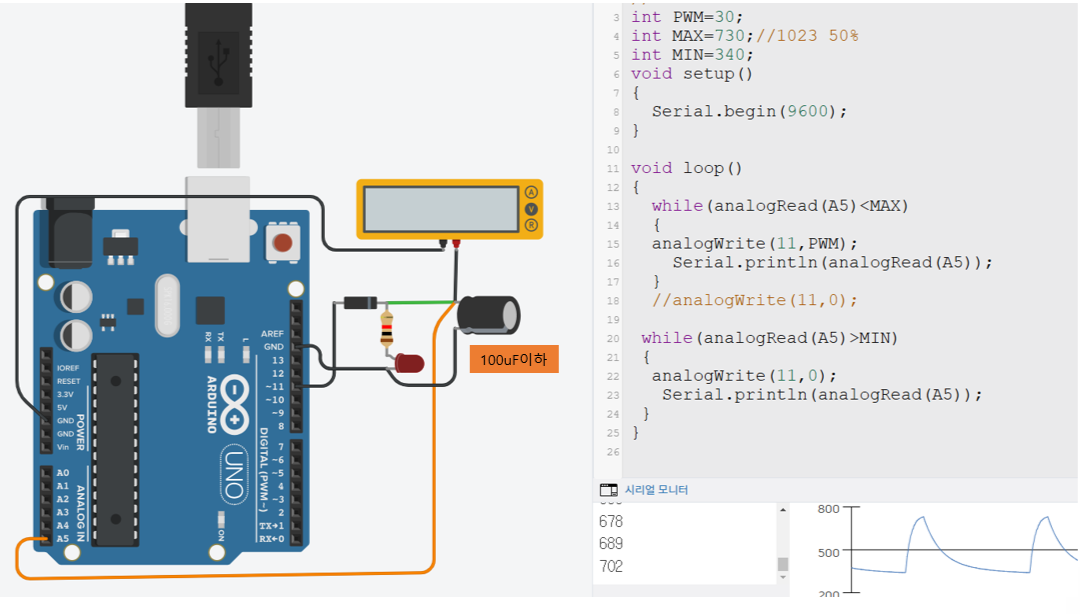Select the electrolytic capacitor component
The image size is (1080, 614).
point(488,314)
